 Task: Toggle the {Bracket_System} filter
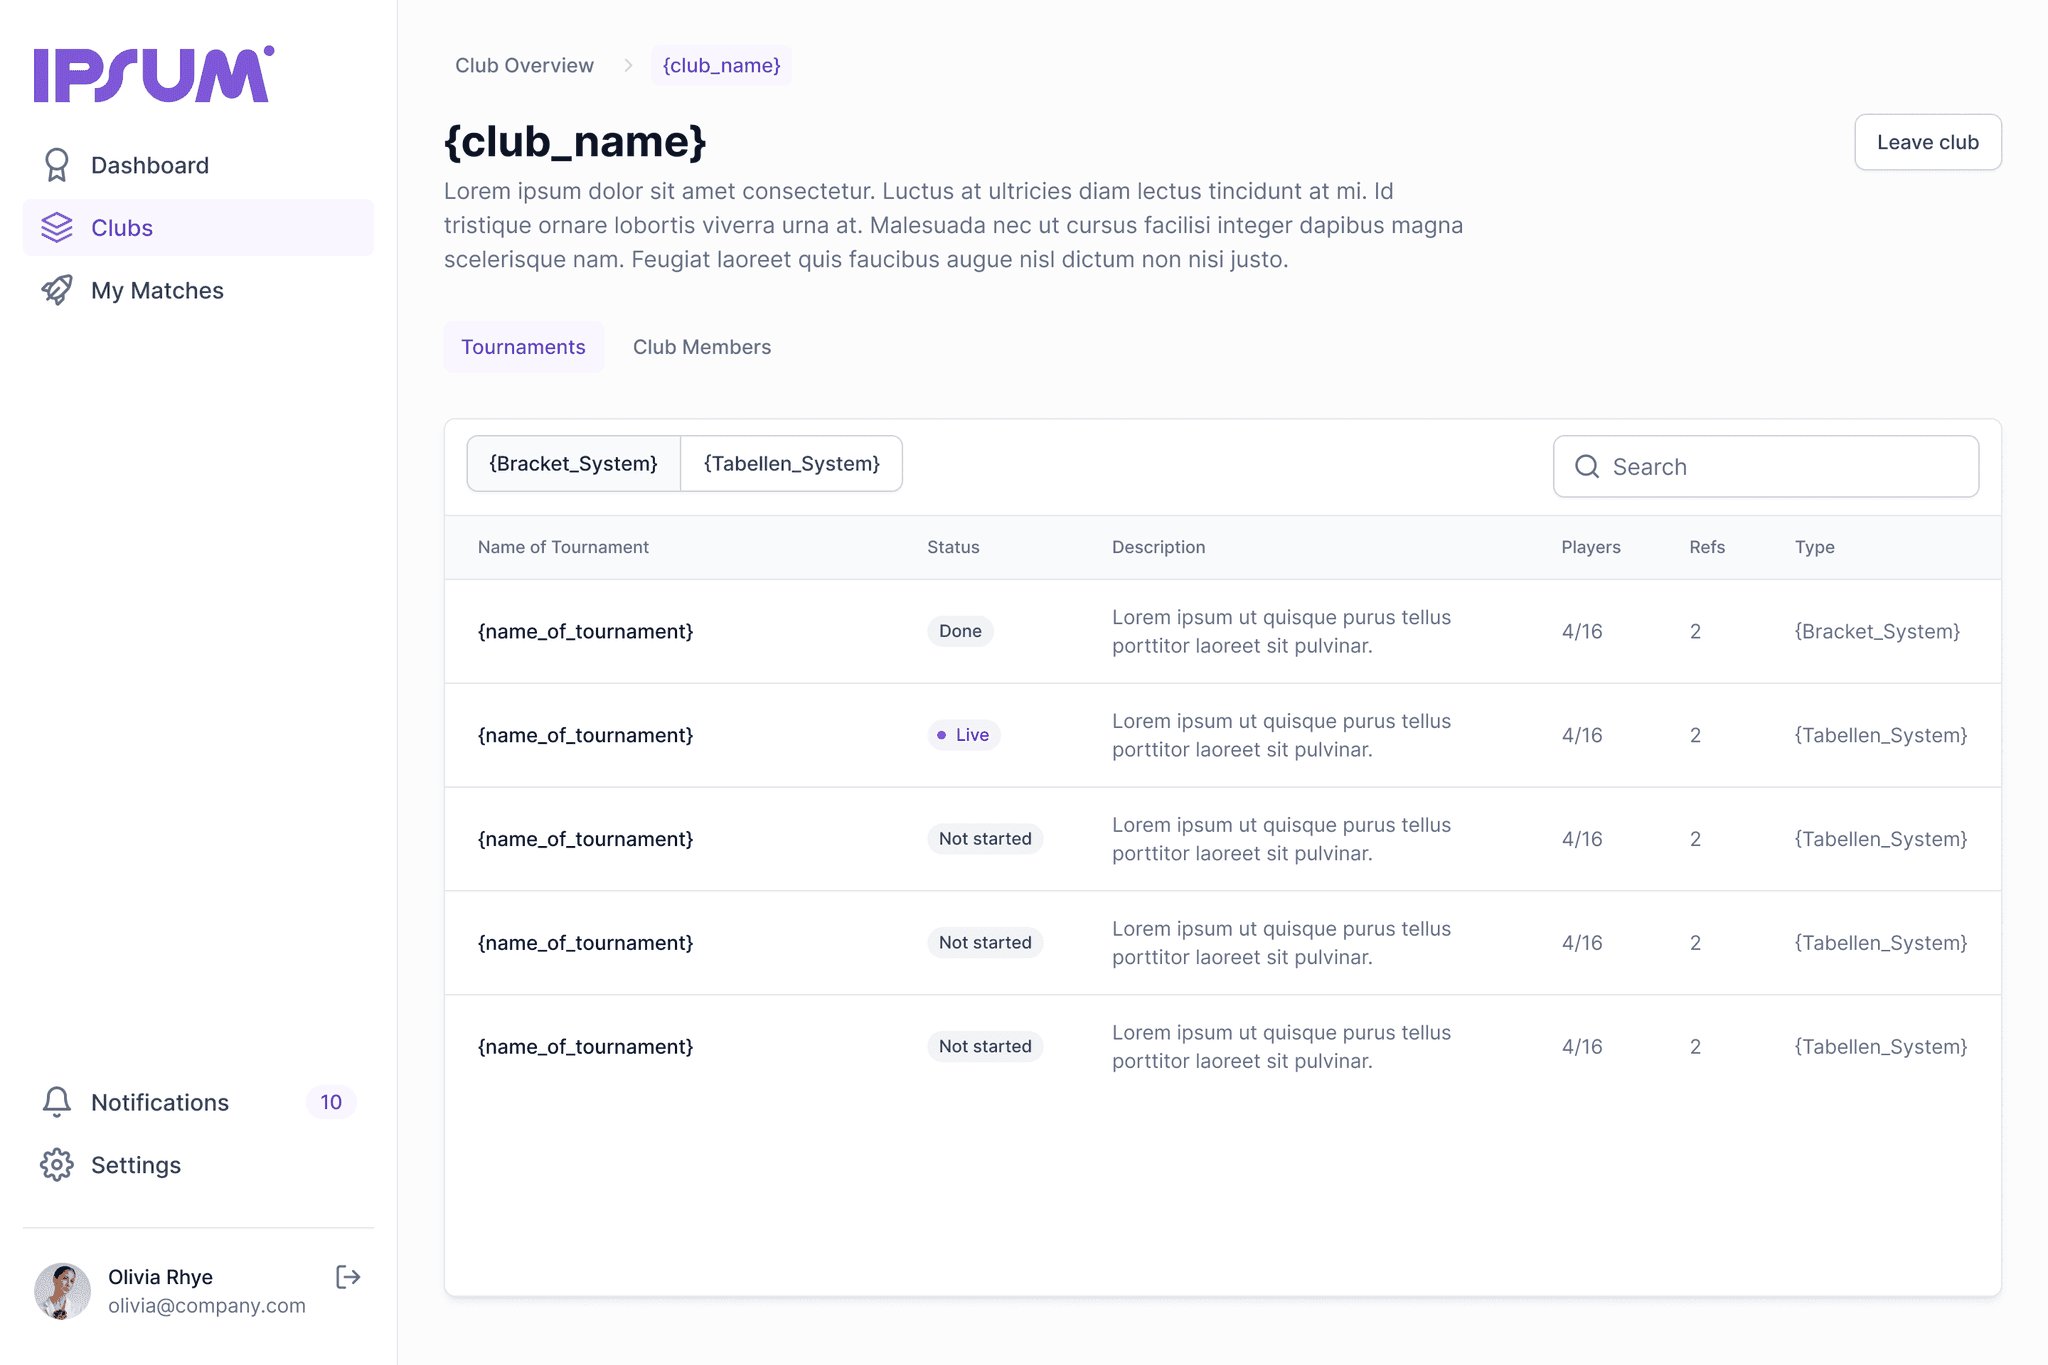point(573,464)
